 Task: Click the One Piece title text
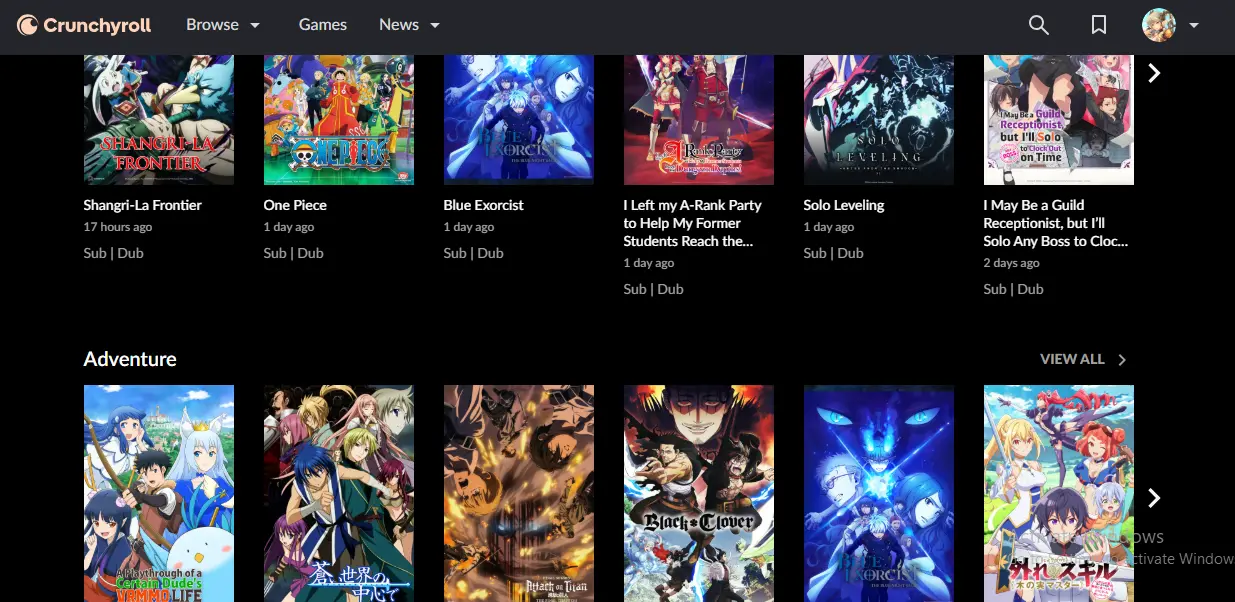pyautogui.click(x=295, y=205)
